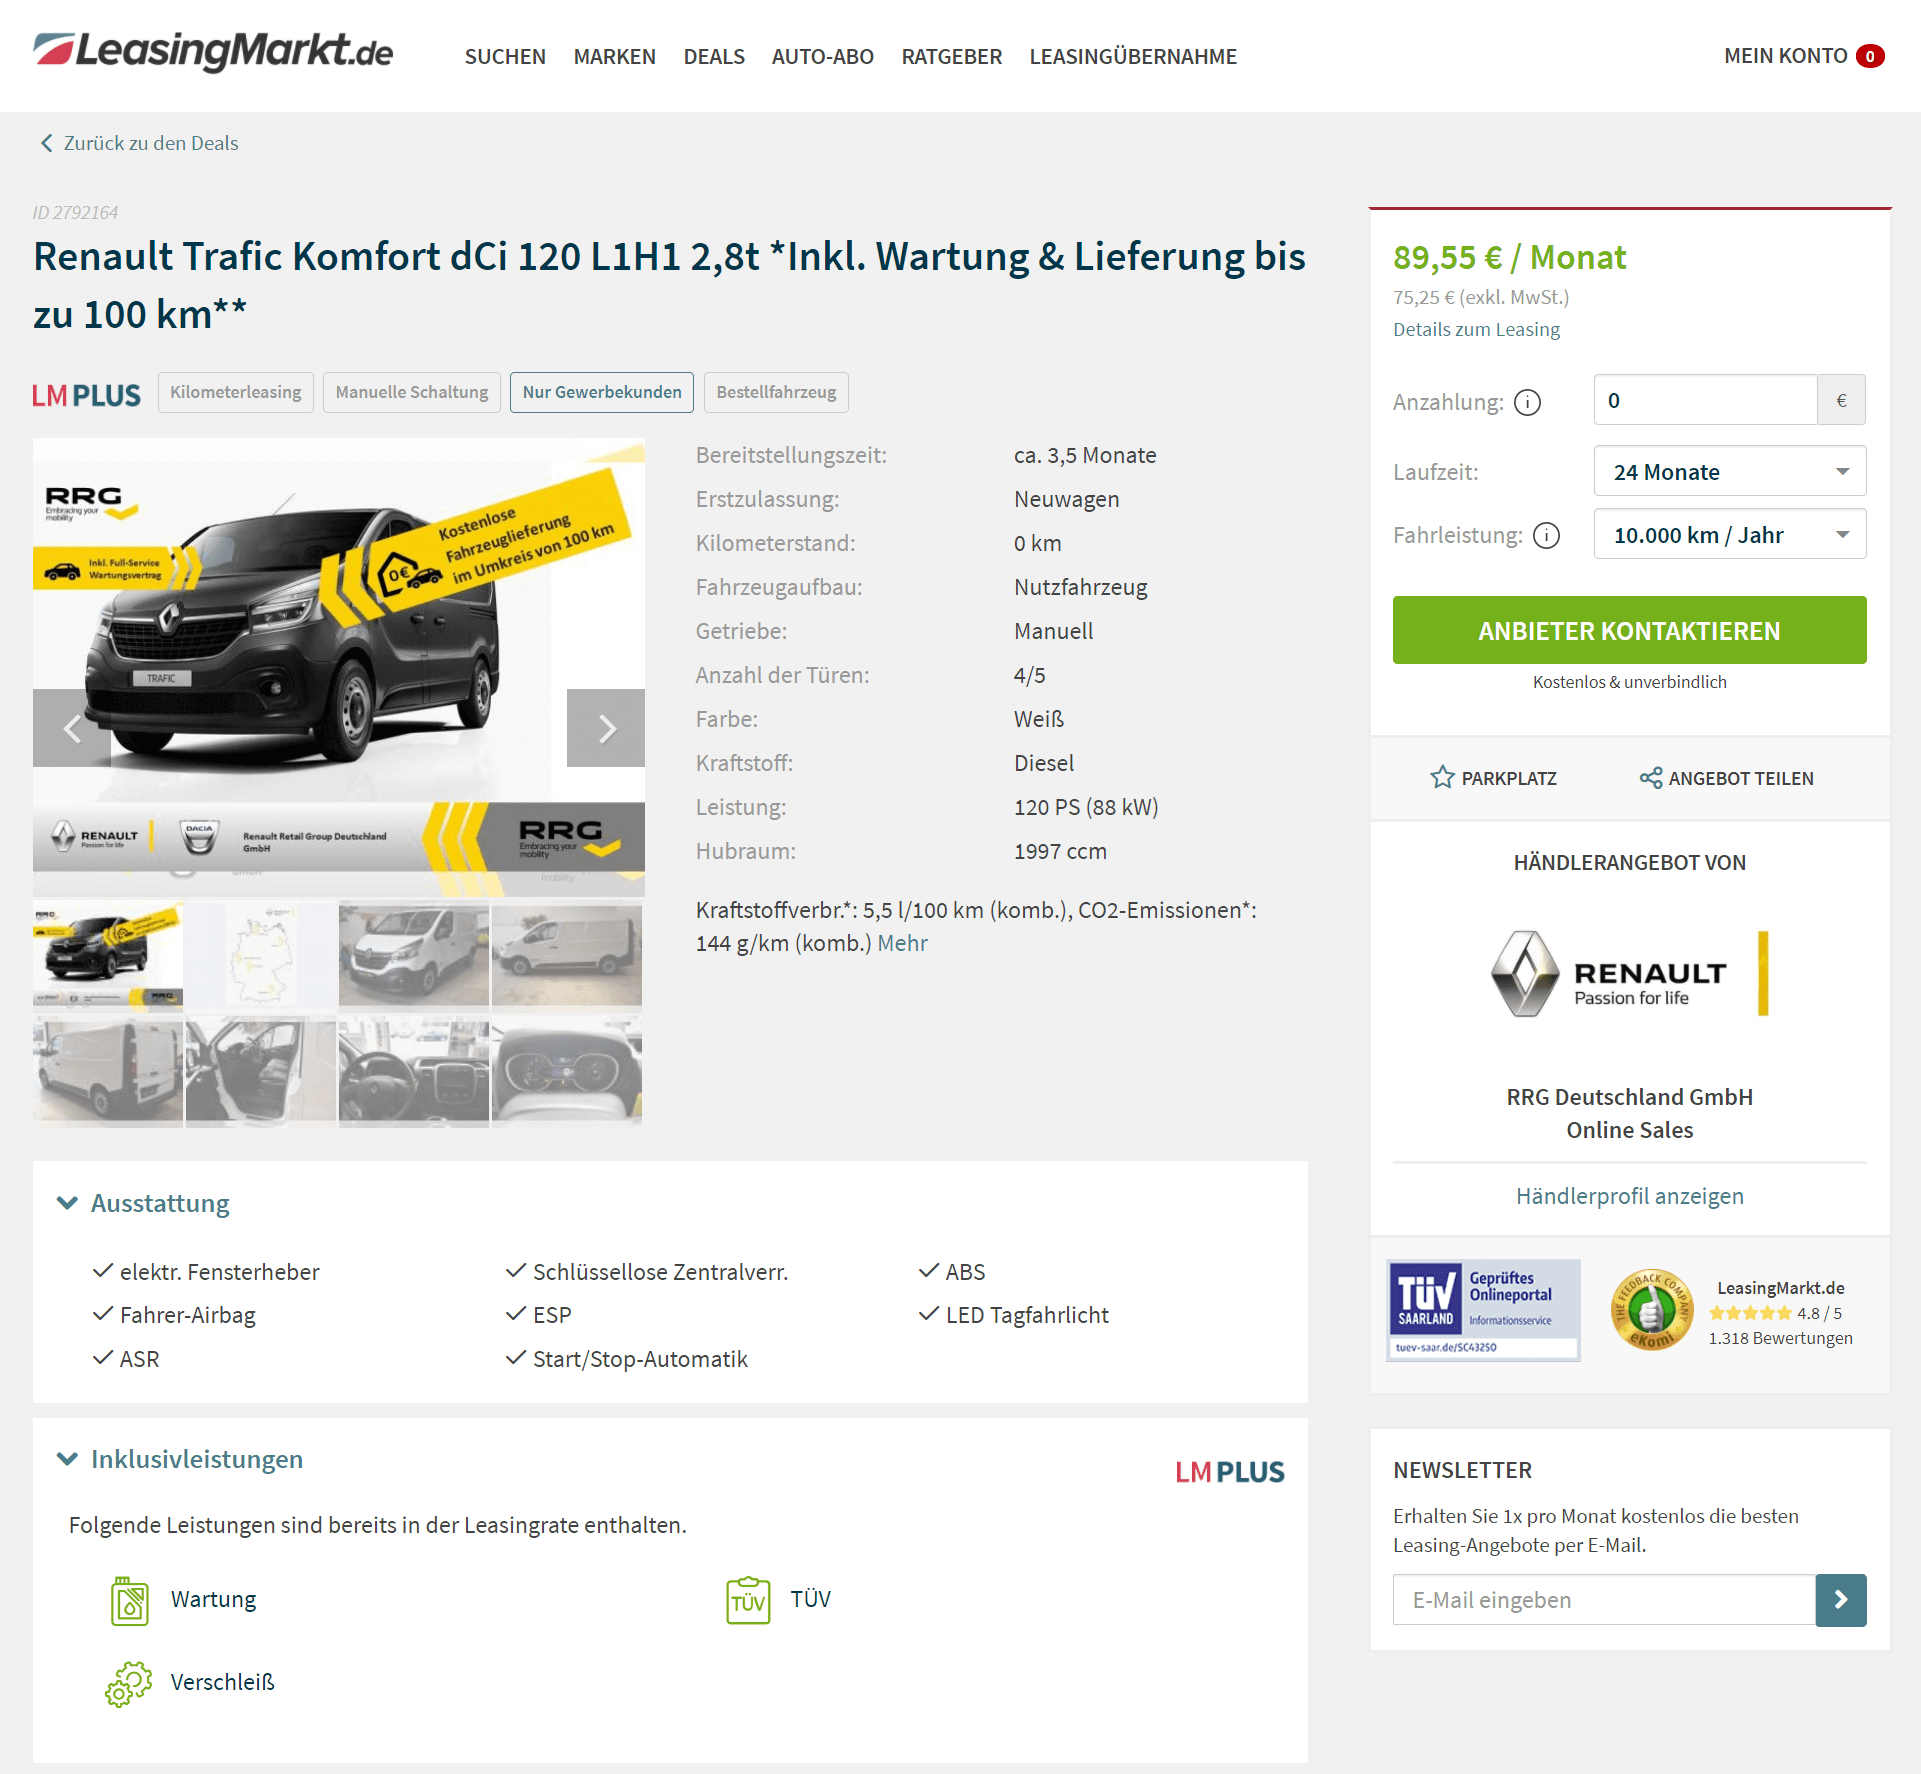Click the Anzahlung info icon

click(1527, 402)
